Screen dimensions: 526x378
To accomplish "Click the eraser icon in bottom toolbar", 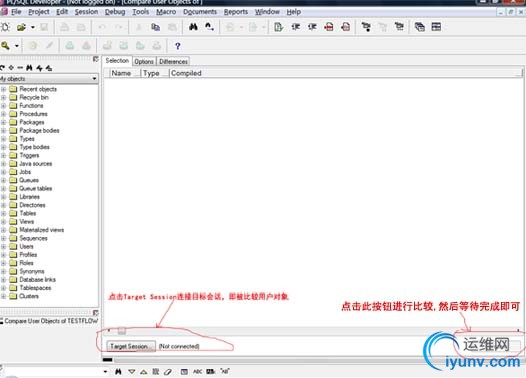I will [168, 372].
